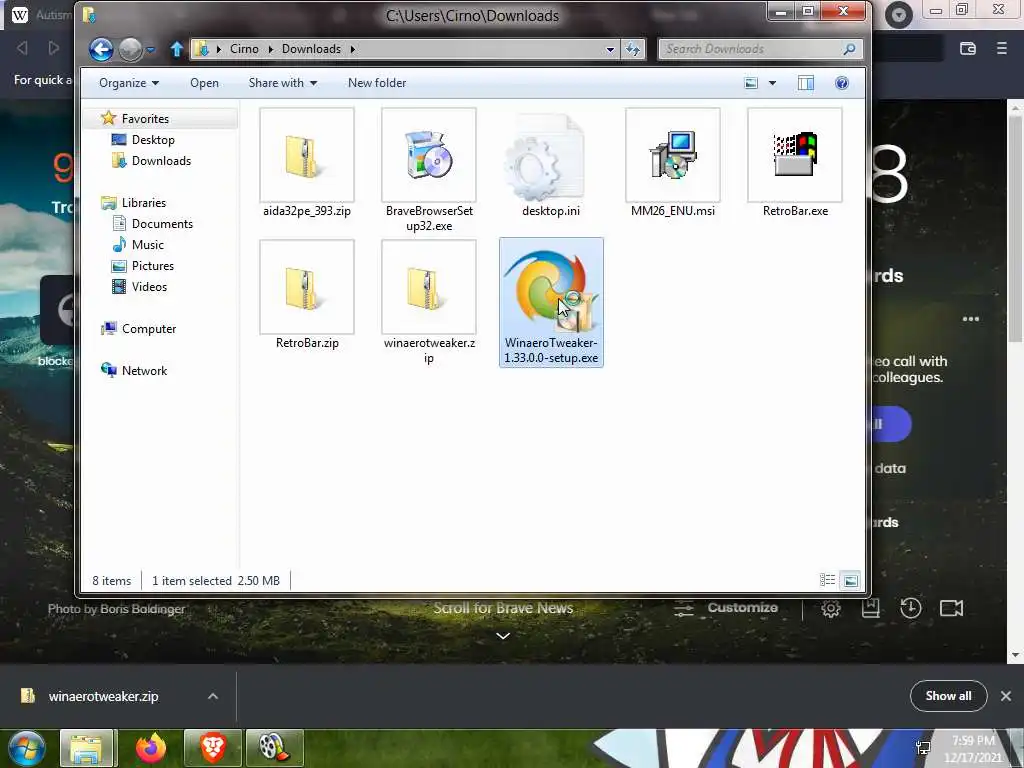Select the RetroBar.exe application icon
The height and width of the screenshot is (768, 1024).
pos(795,156)
